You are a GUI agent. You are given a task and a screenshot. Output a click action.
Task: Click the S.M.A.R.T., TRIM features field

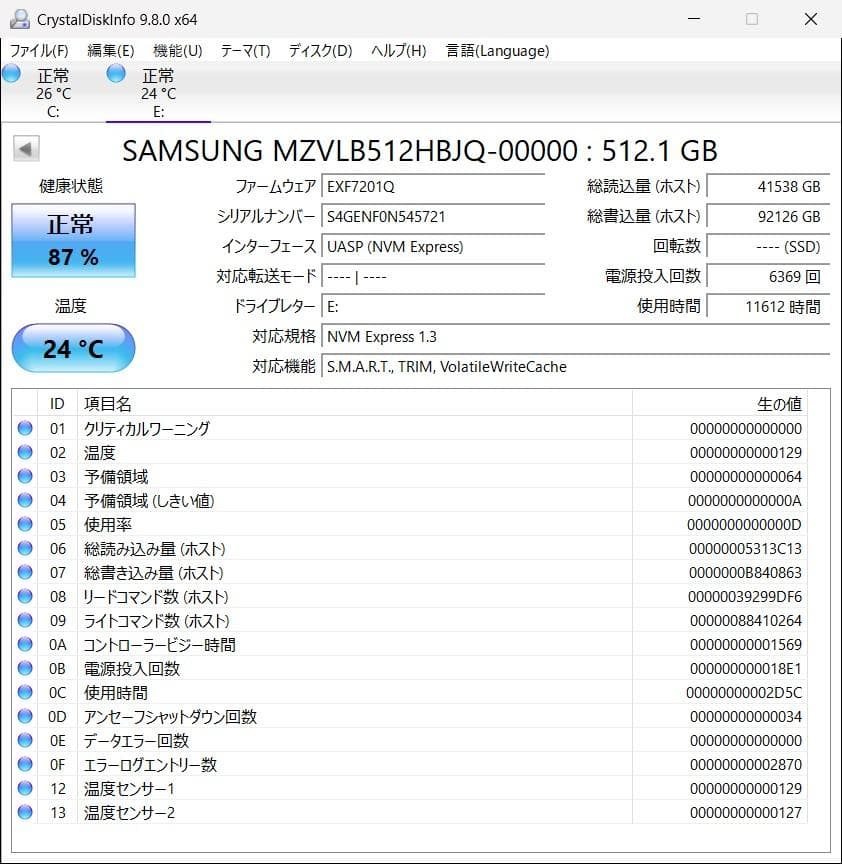576,366
